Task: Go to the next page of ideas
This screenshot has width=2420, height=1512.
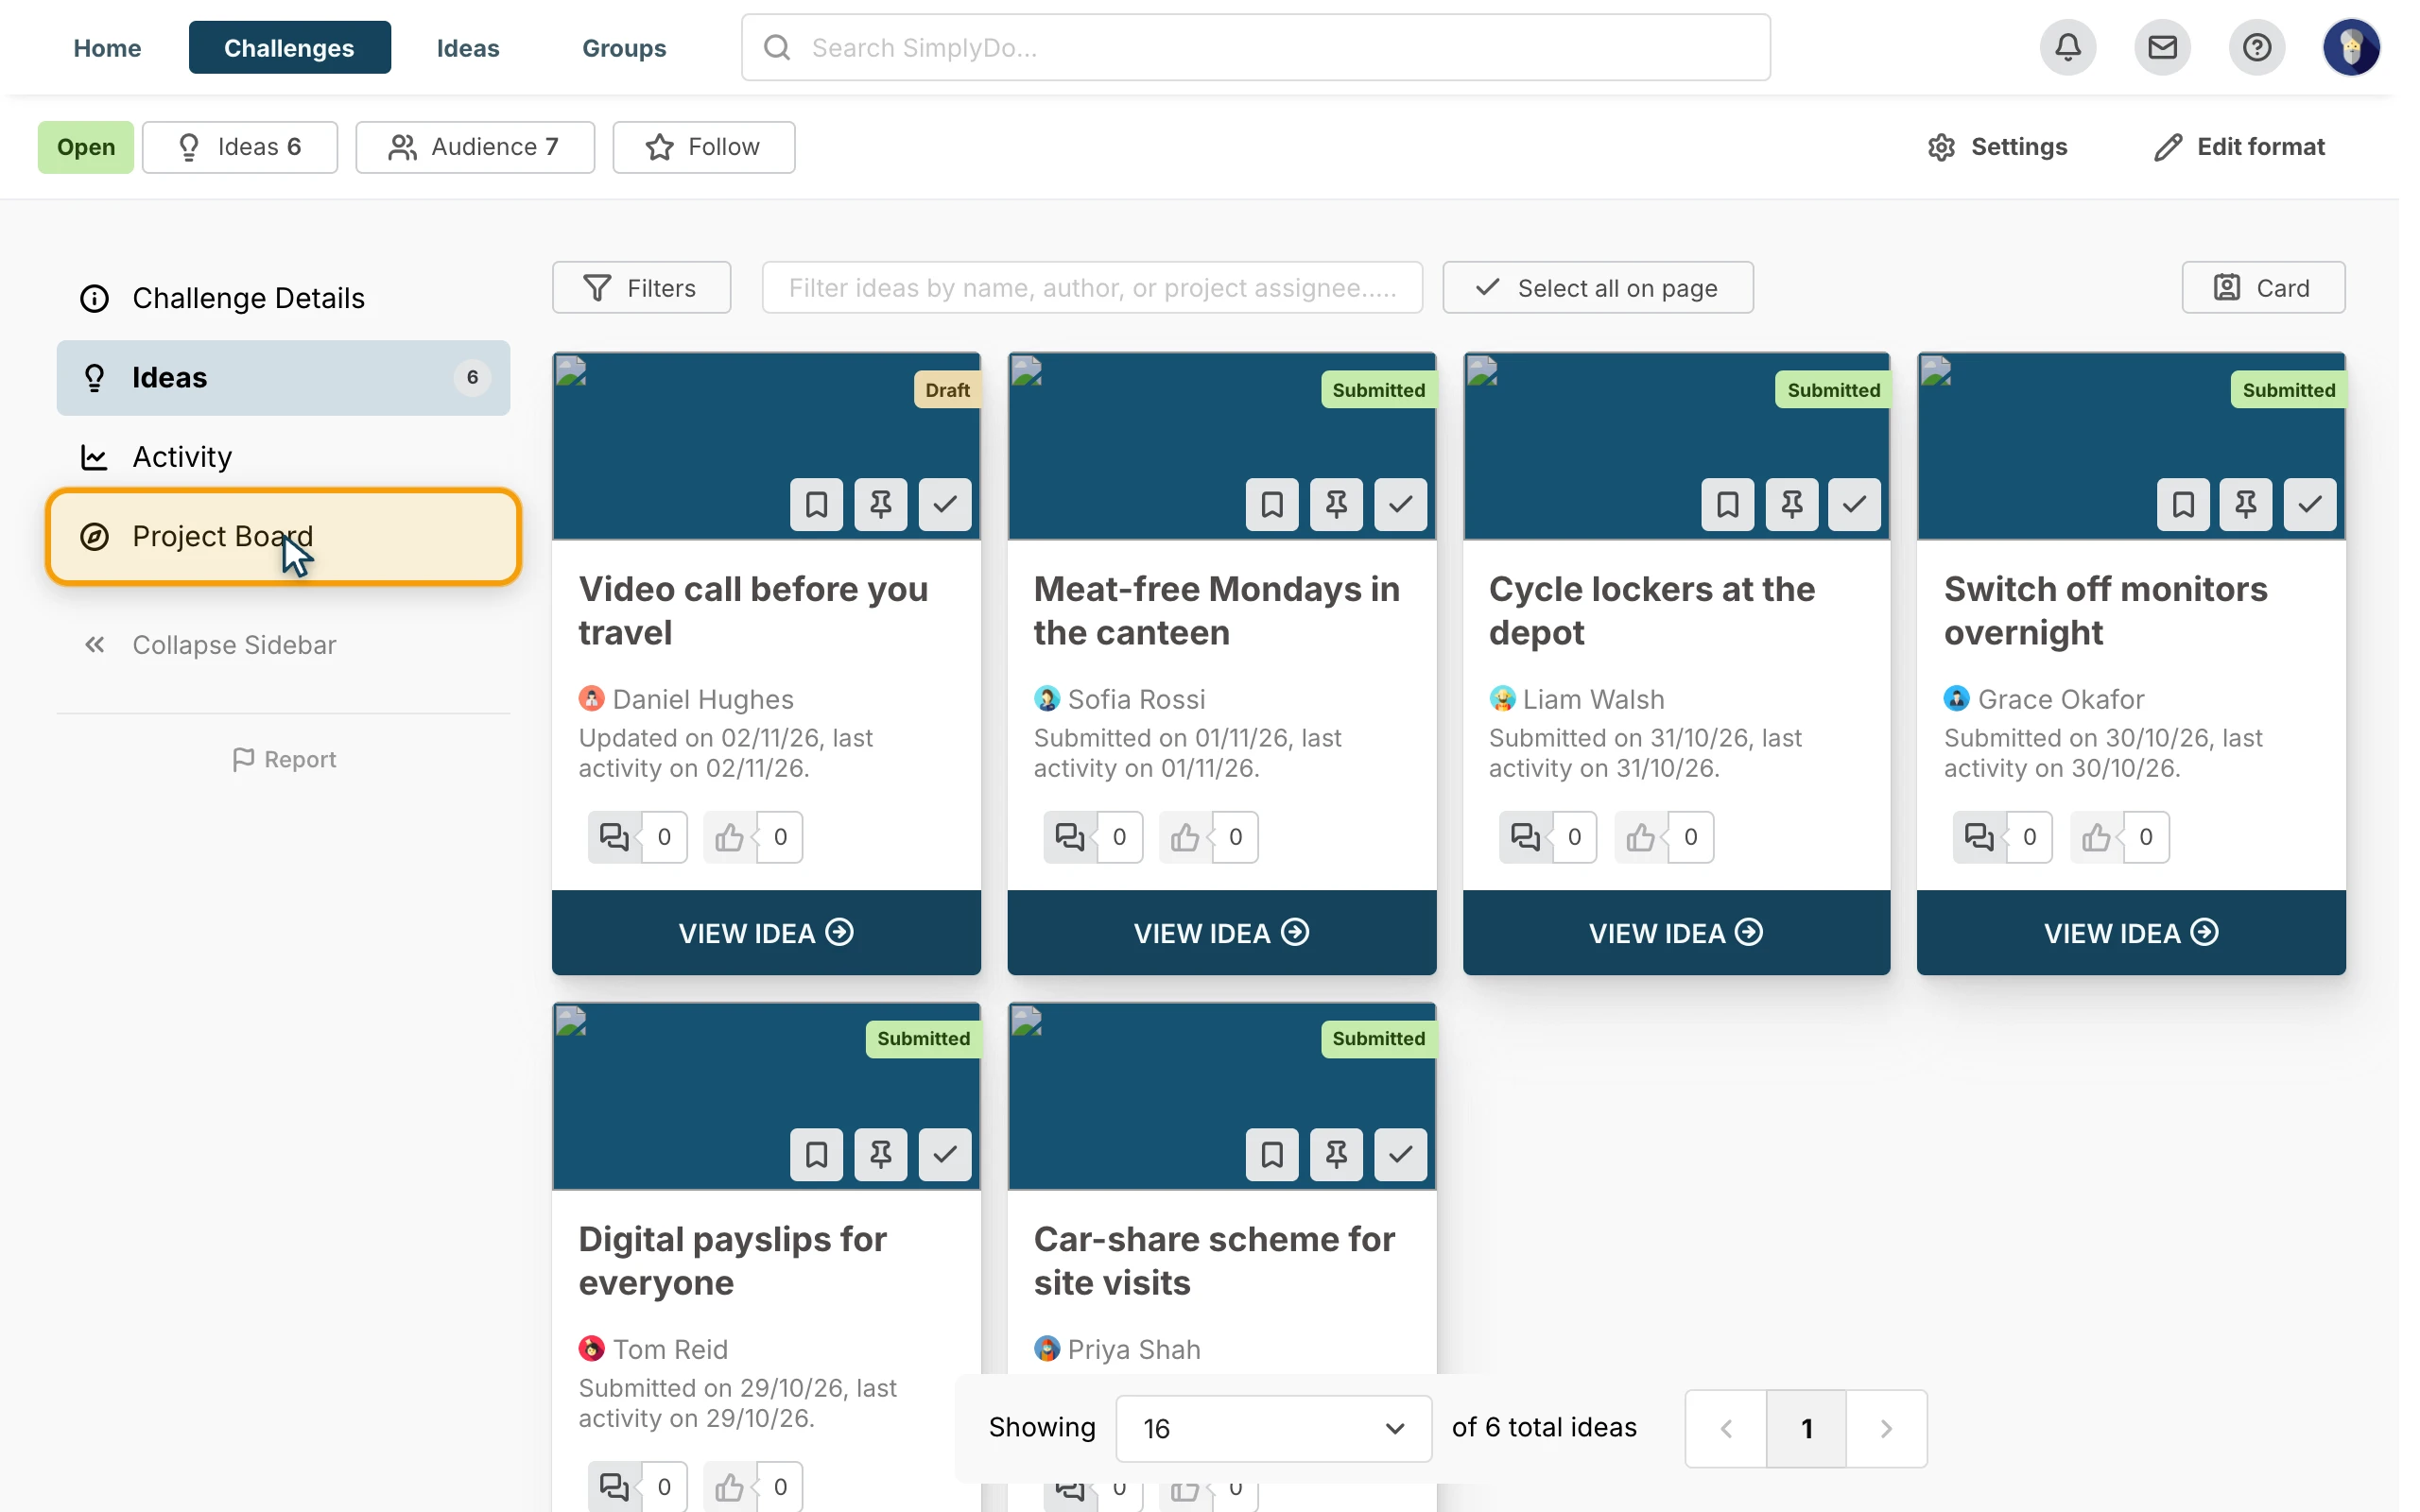Action: pos(1885,1428)
